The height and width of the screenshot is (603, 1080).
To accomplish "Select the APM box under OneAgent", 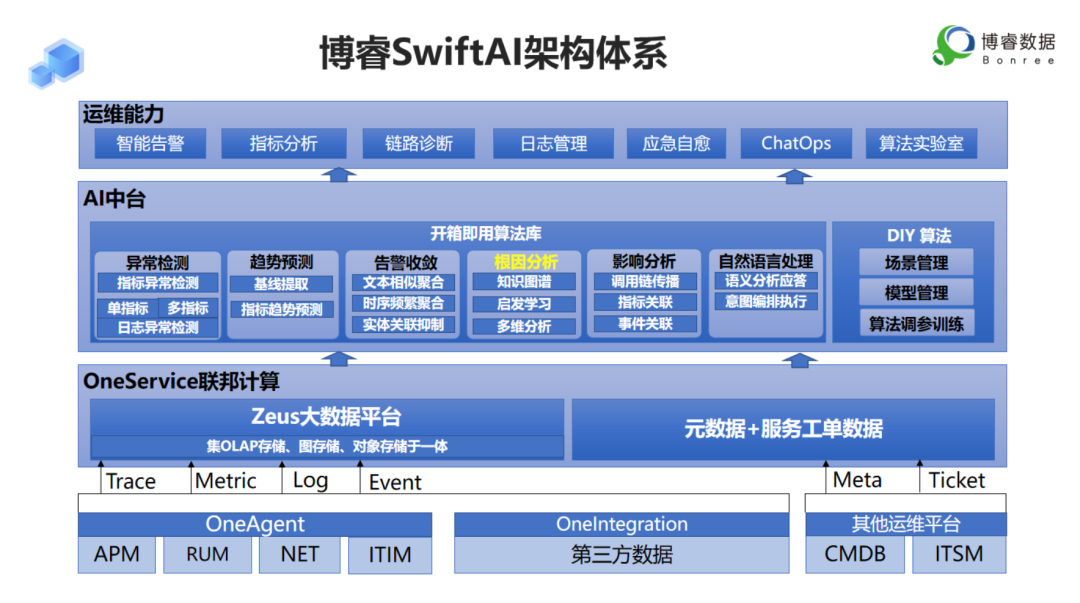I will 117,554.
